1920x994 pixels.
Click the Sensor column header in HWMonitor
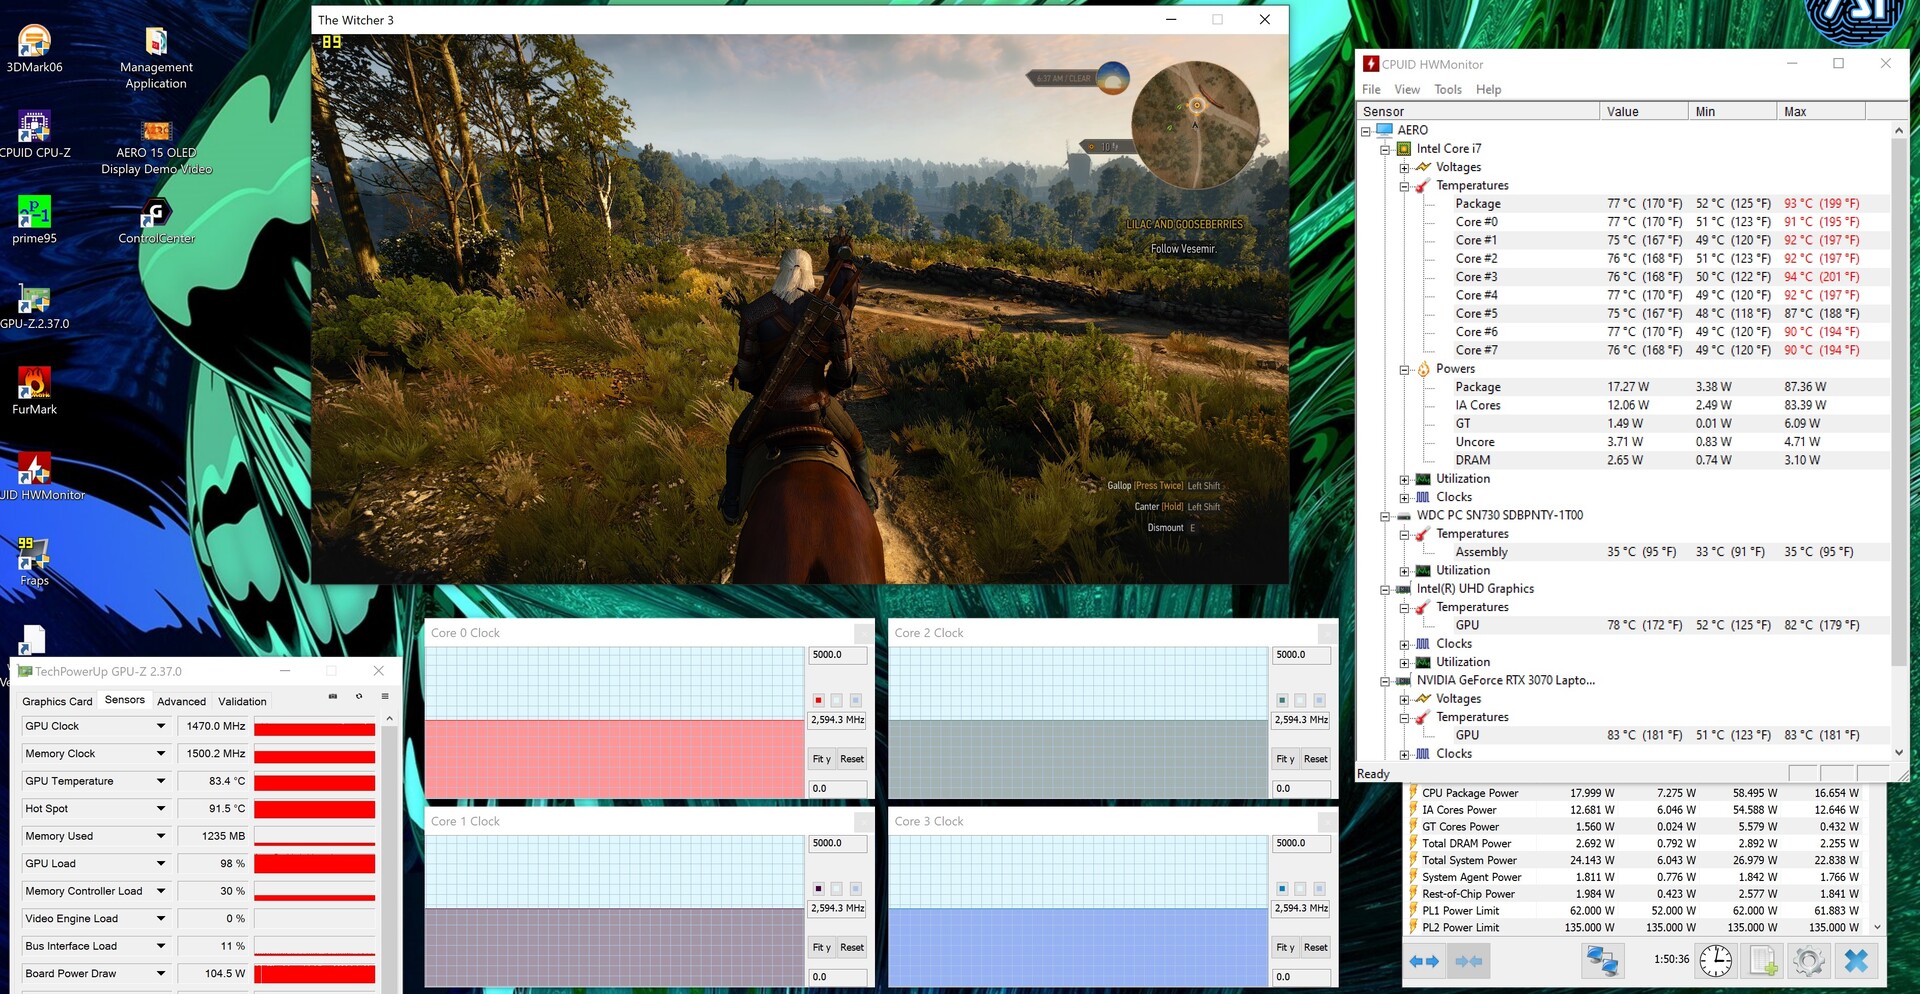tap(1478, 111)
